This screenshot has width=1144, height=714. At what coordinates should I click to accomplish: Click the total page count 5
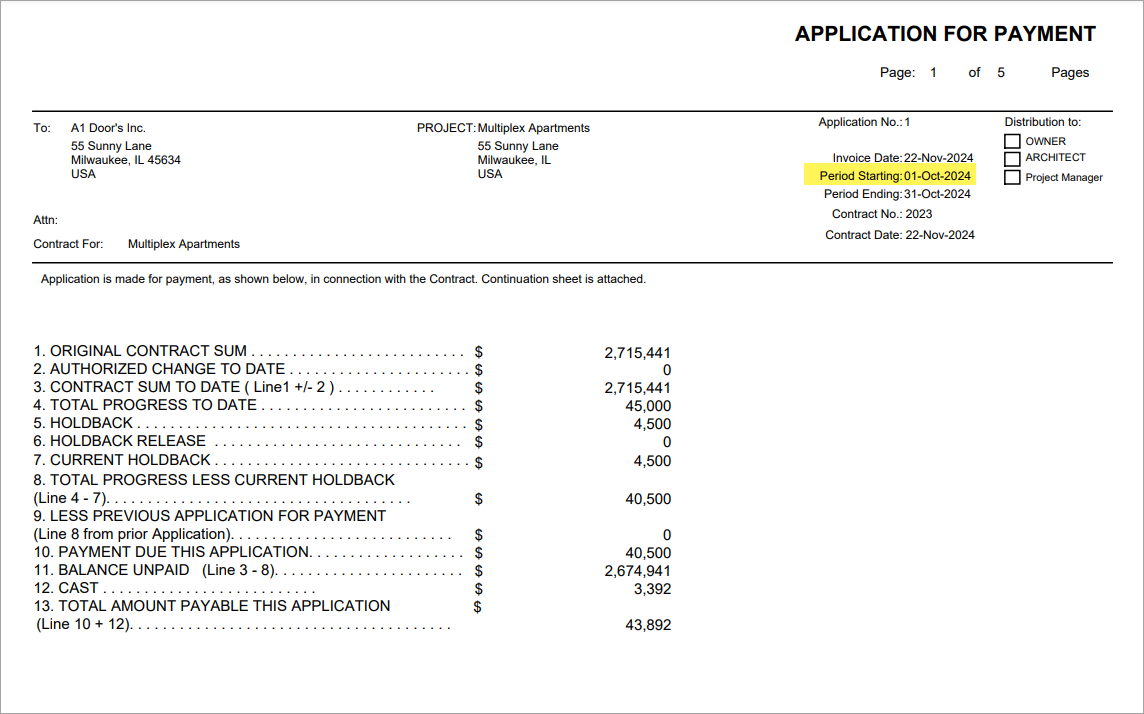click(1001, 72)
